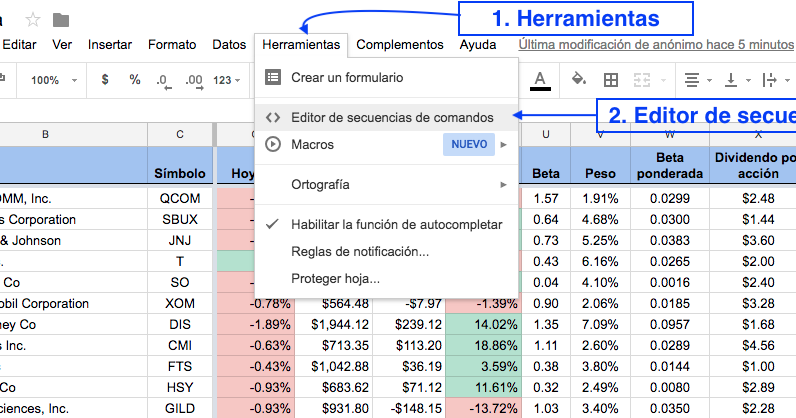
Task: Choose Proteger hoja
Action: (386, 278)
